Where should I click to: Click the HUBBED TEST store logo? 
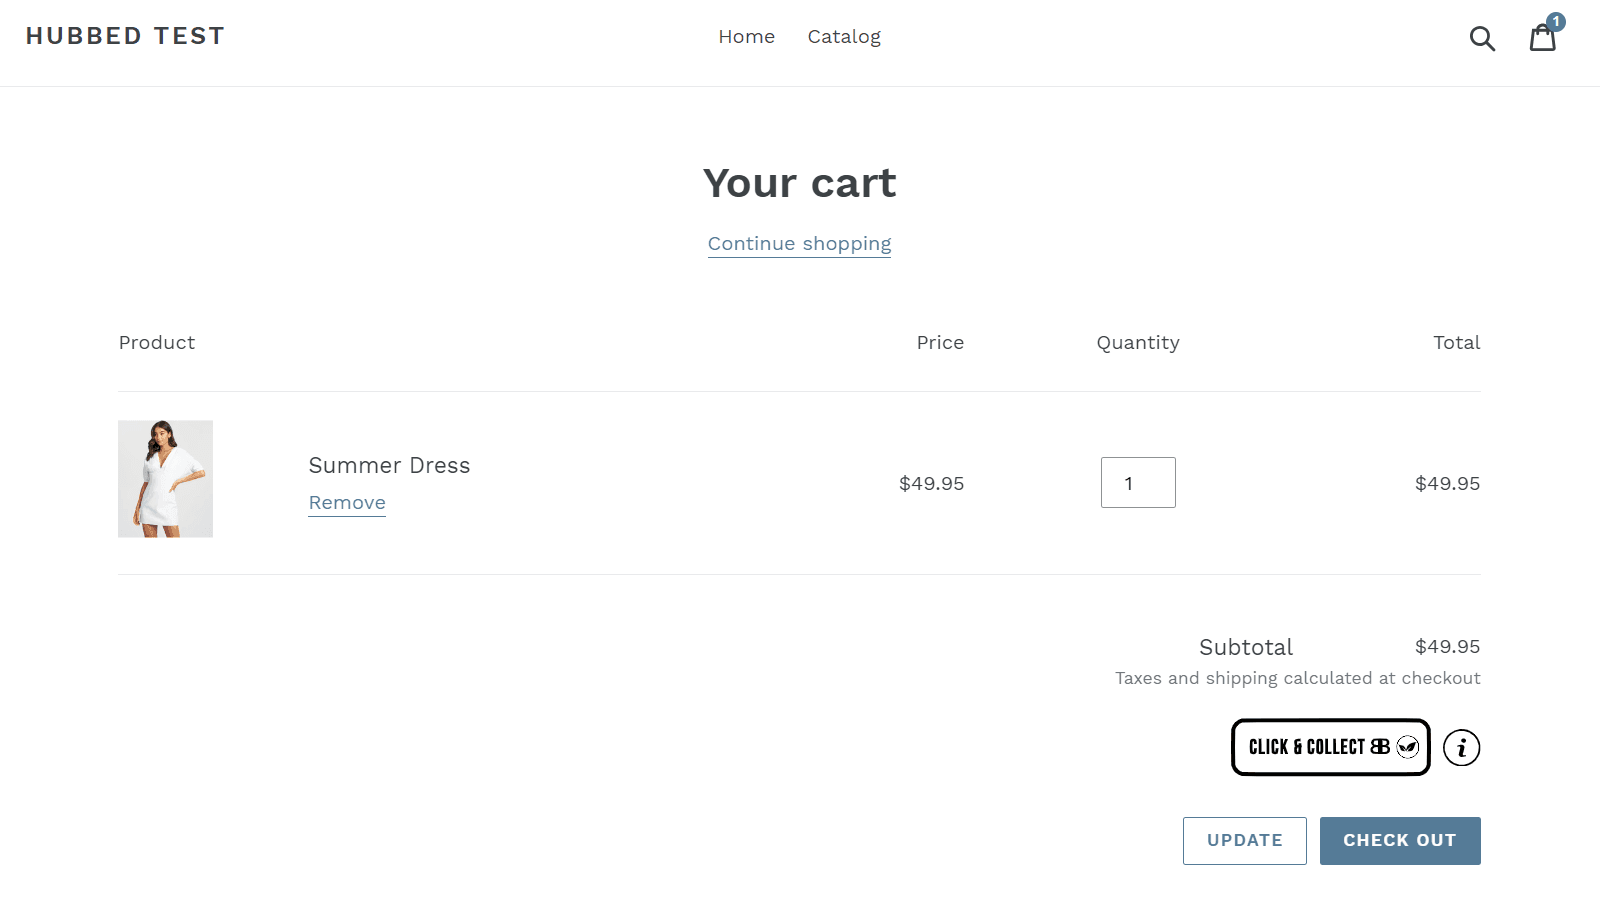(x=125, y=36)
